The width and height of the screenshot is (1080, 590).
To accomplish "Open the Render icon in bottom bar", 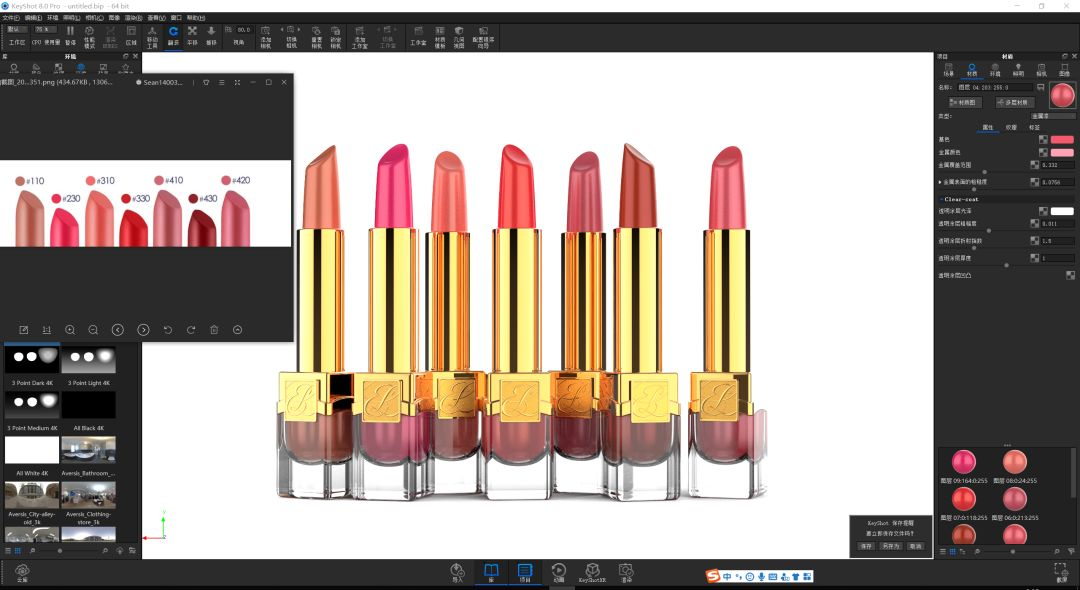I will click(625, 570).
